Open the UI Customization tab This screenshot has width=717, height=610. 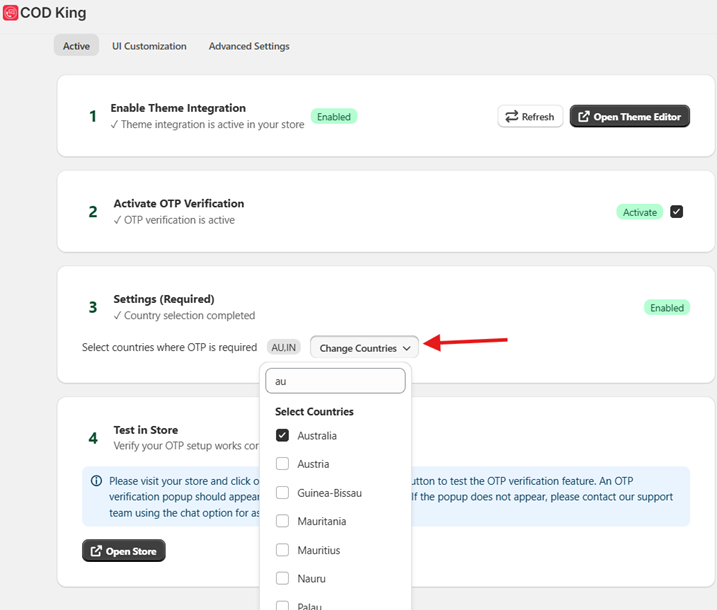(x=149, y=46)
